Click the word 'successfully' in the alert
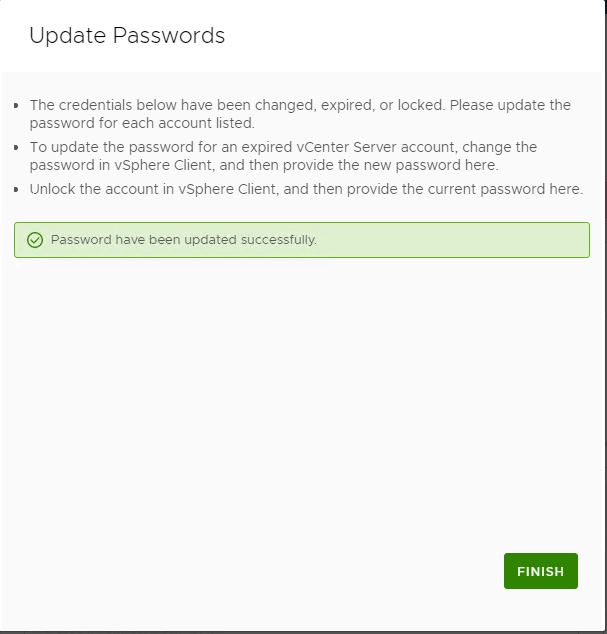The height and width of the screenshot is (634, 607). tap(279, 240)
